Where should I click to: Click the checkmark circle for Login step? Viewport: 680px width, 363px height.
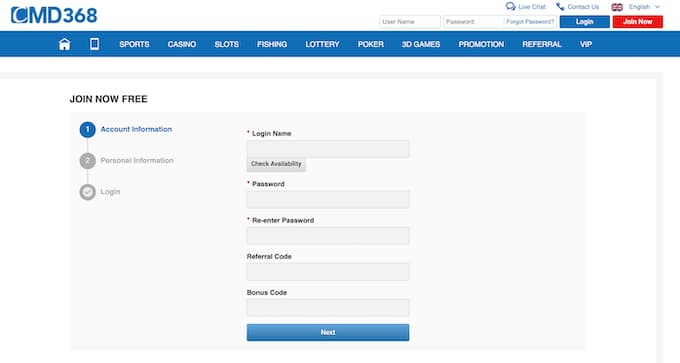click(88, 192)
